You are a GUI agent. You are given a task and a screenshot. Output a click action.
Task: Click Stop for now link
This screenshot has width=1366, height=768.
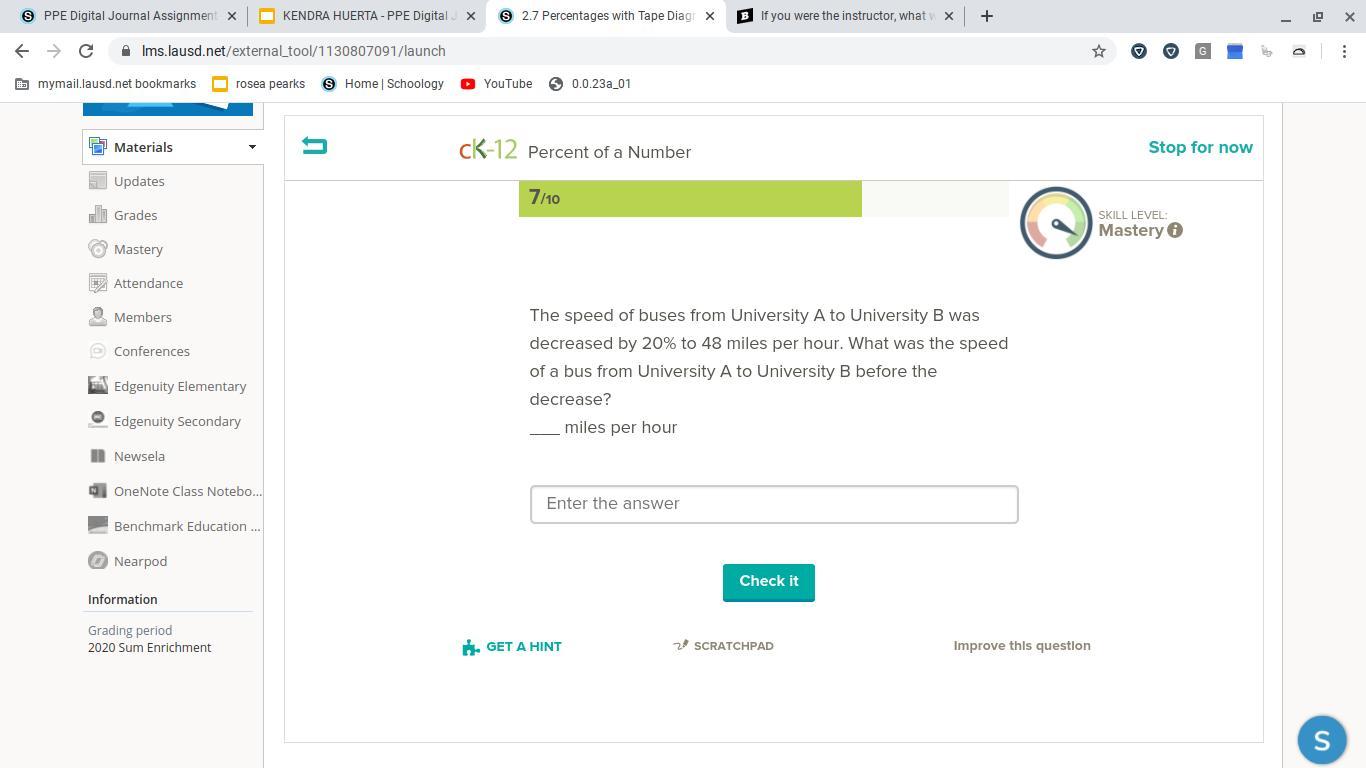click(1199, 147)
